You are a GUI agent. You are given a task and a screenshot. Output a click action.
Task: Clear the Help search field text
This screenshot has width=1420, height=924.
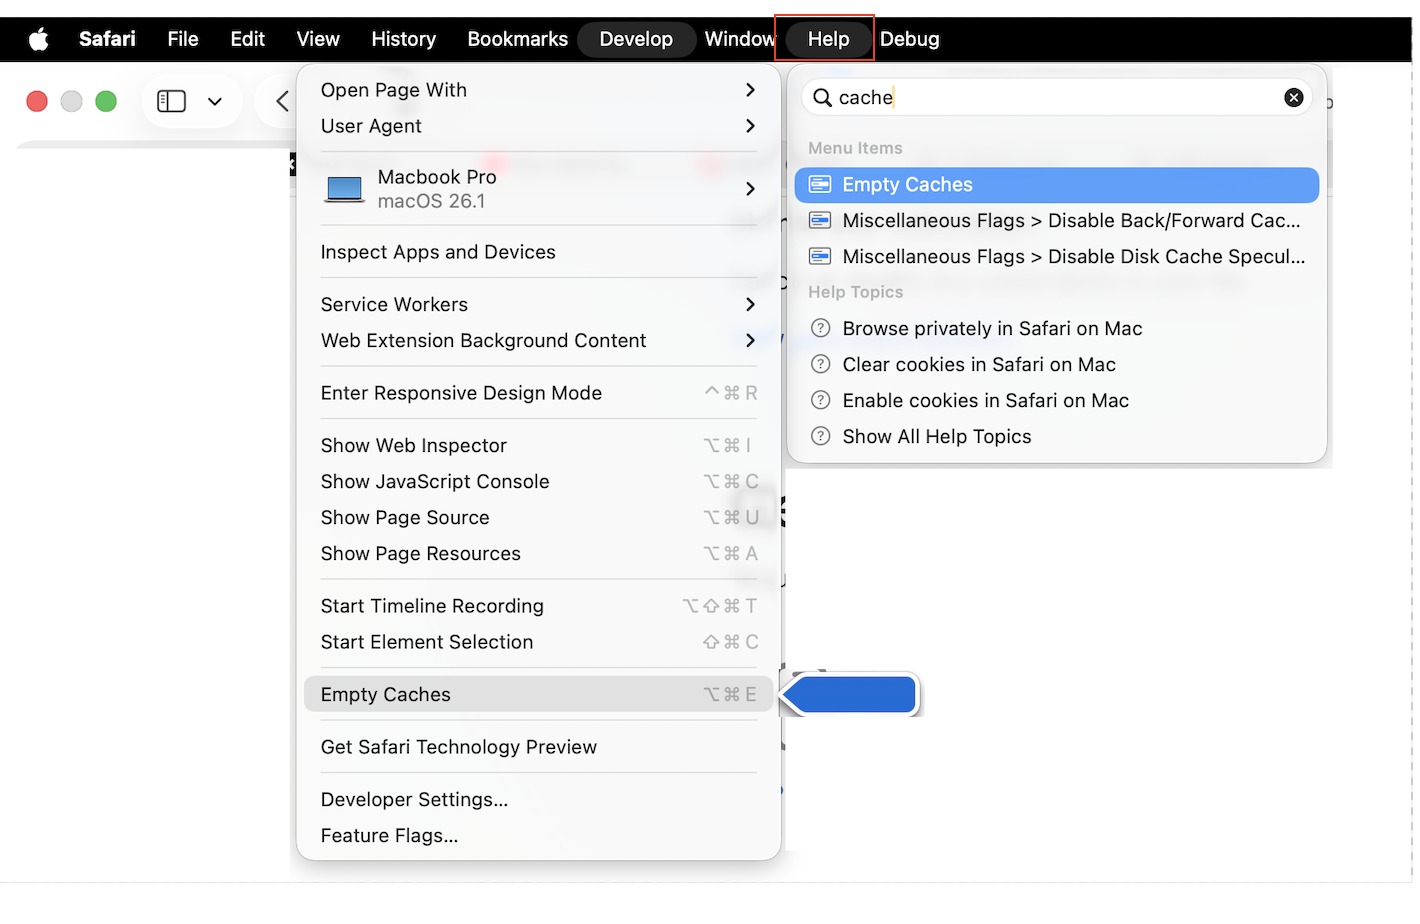[1293, 97]
